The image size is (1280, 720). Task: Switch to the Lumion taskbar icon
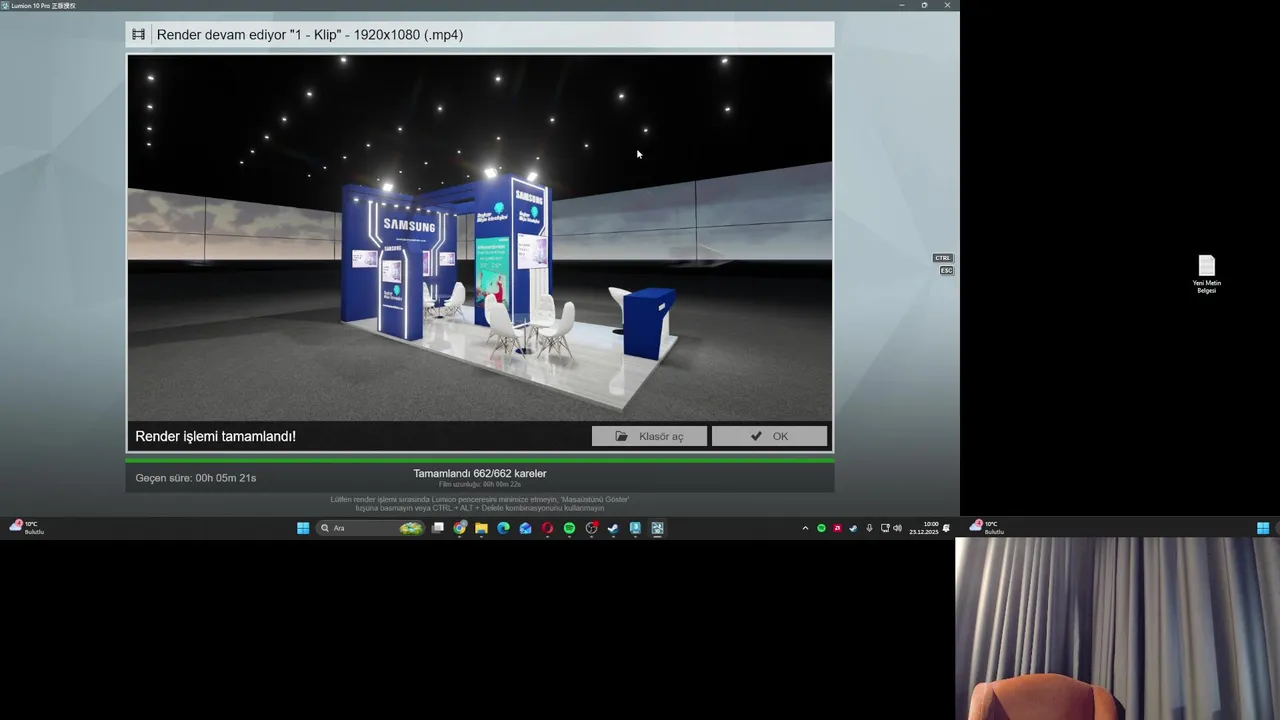point(657,528)
